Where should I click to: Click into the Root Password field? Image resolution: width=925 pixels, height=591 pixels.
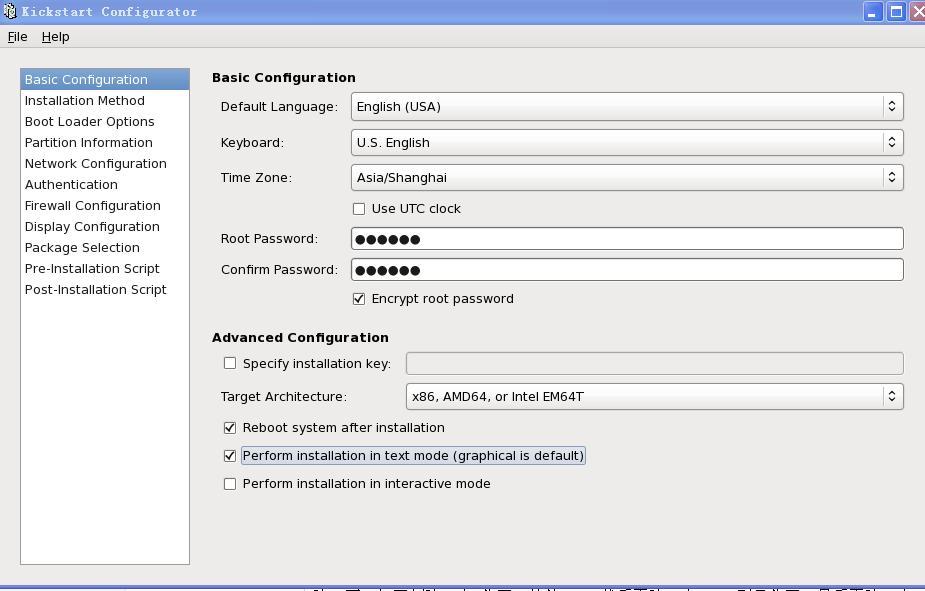tap(627, 239)
